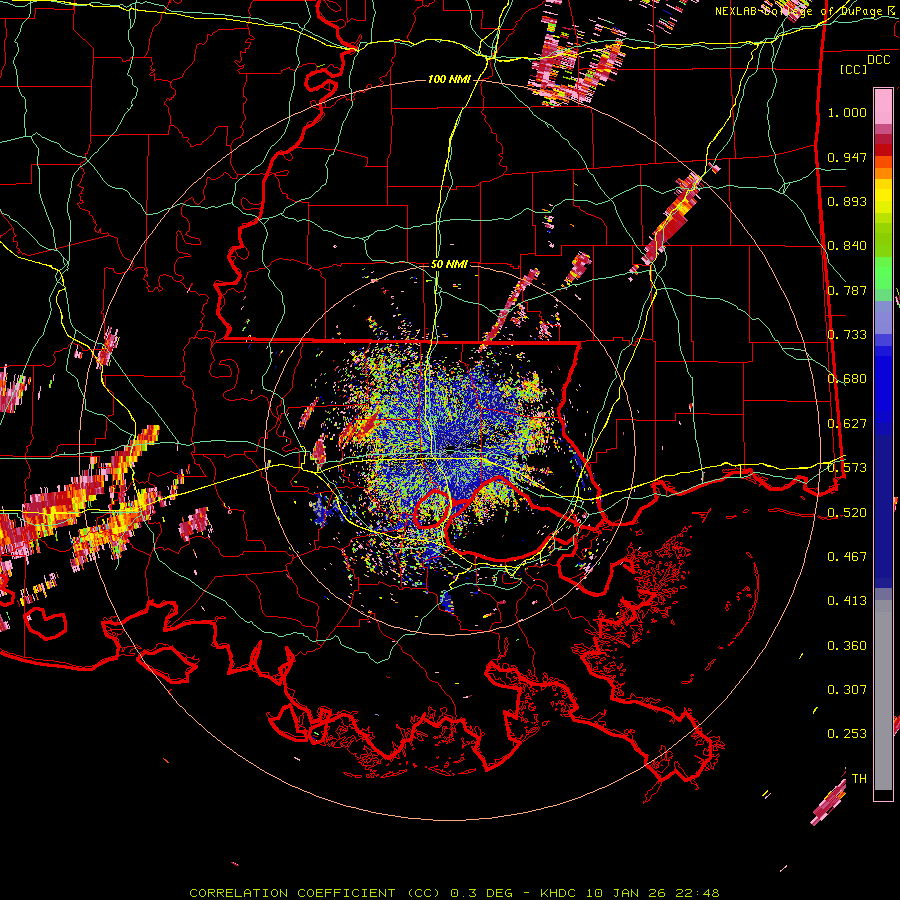
Task: Click the DCC label above color scale
Action: coord(878,60)
